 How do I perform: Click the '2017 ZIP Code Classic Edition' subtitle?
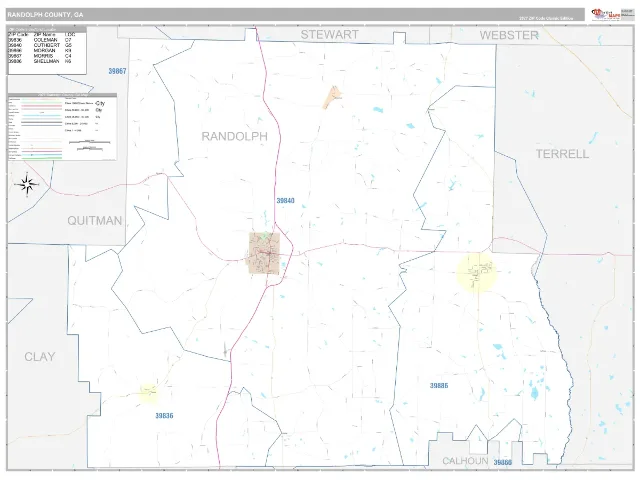pos(546,18)
